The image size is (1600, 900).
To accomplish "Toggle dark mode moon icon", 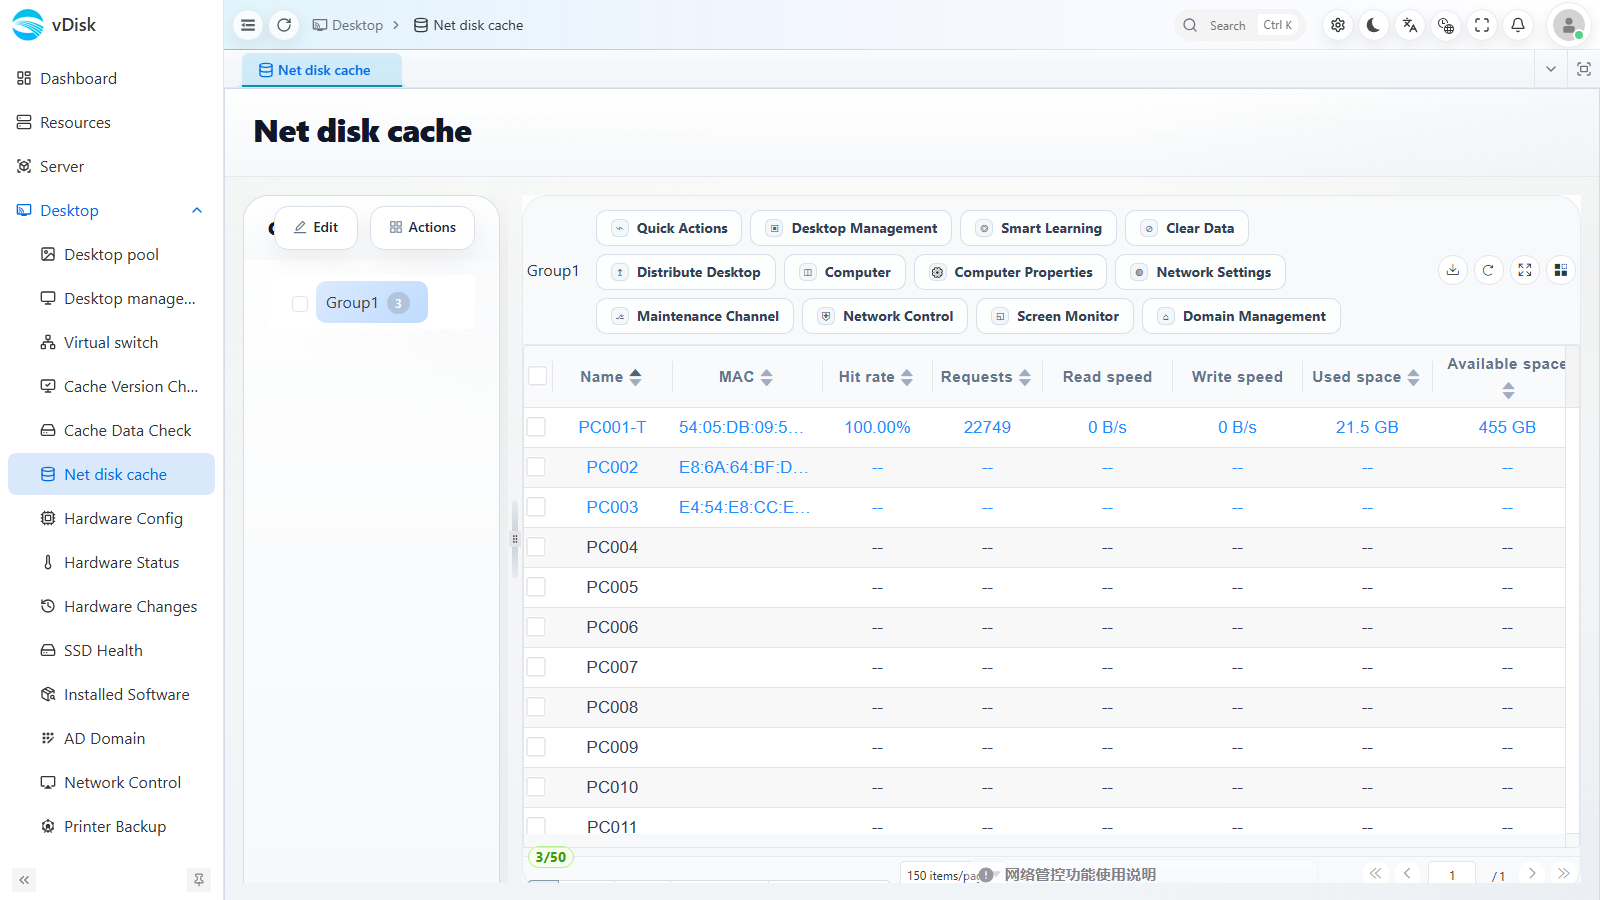I will coord(1374,25).
